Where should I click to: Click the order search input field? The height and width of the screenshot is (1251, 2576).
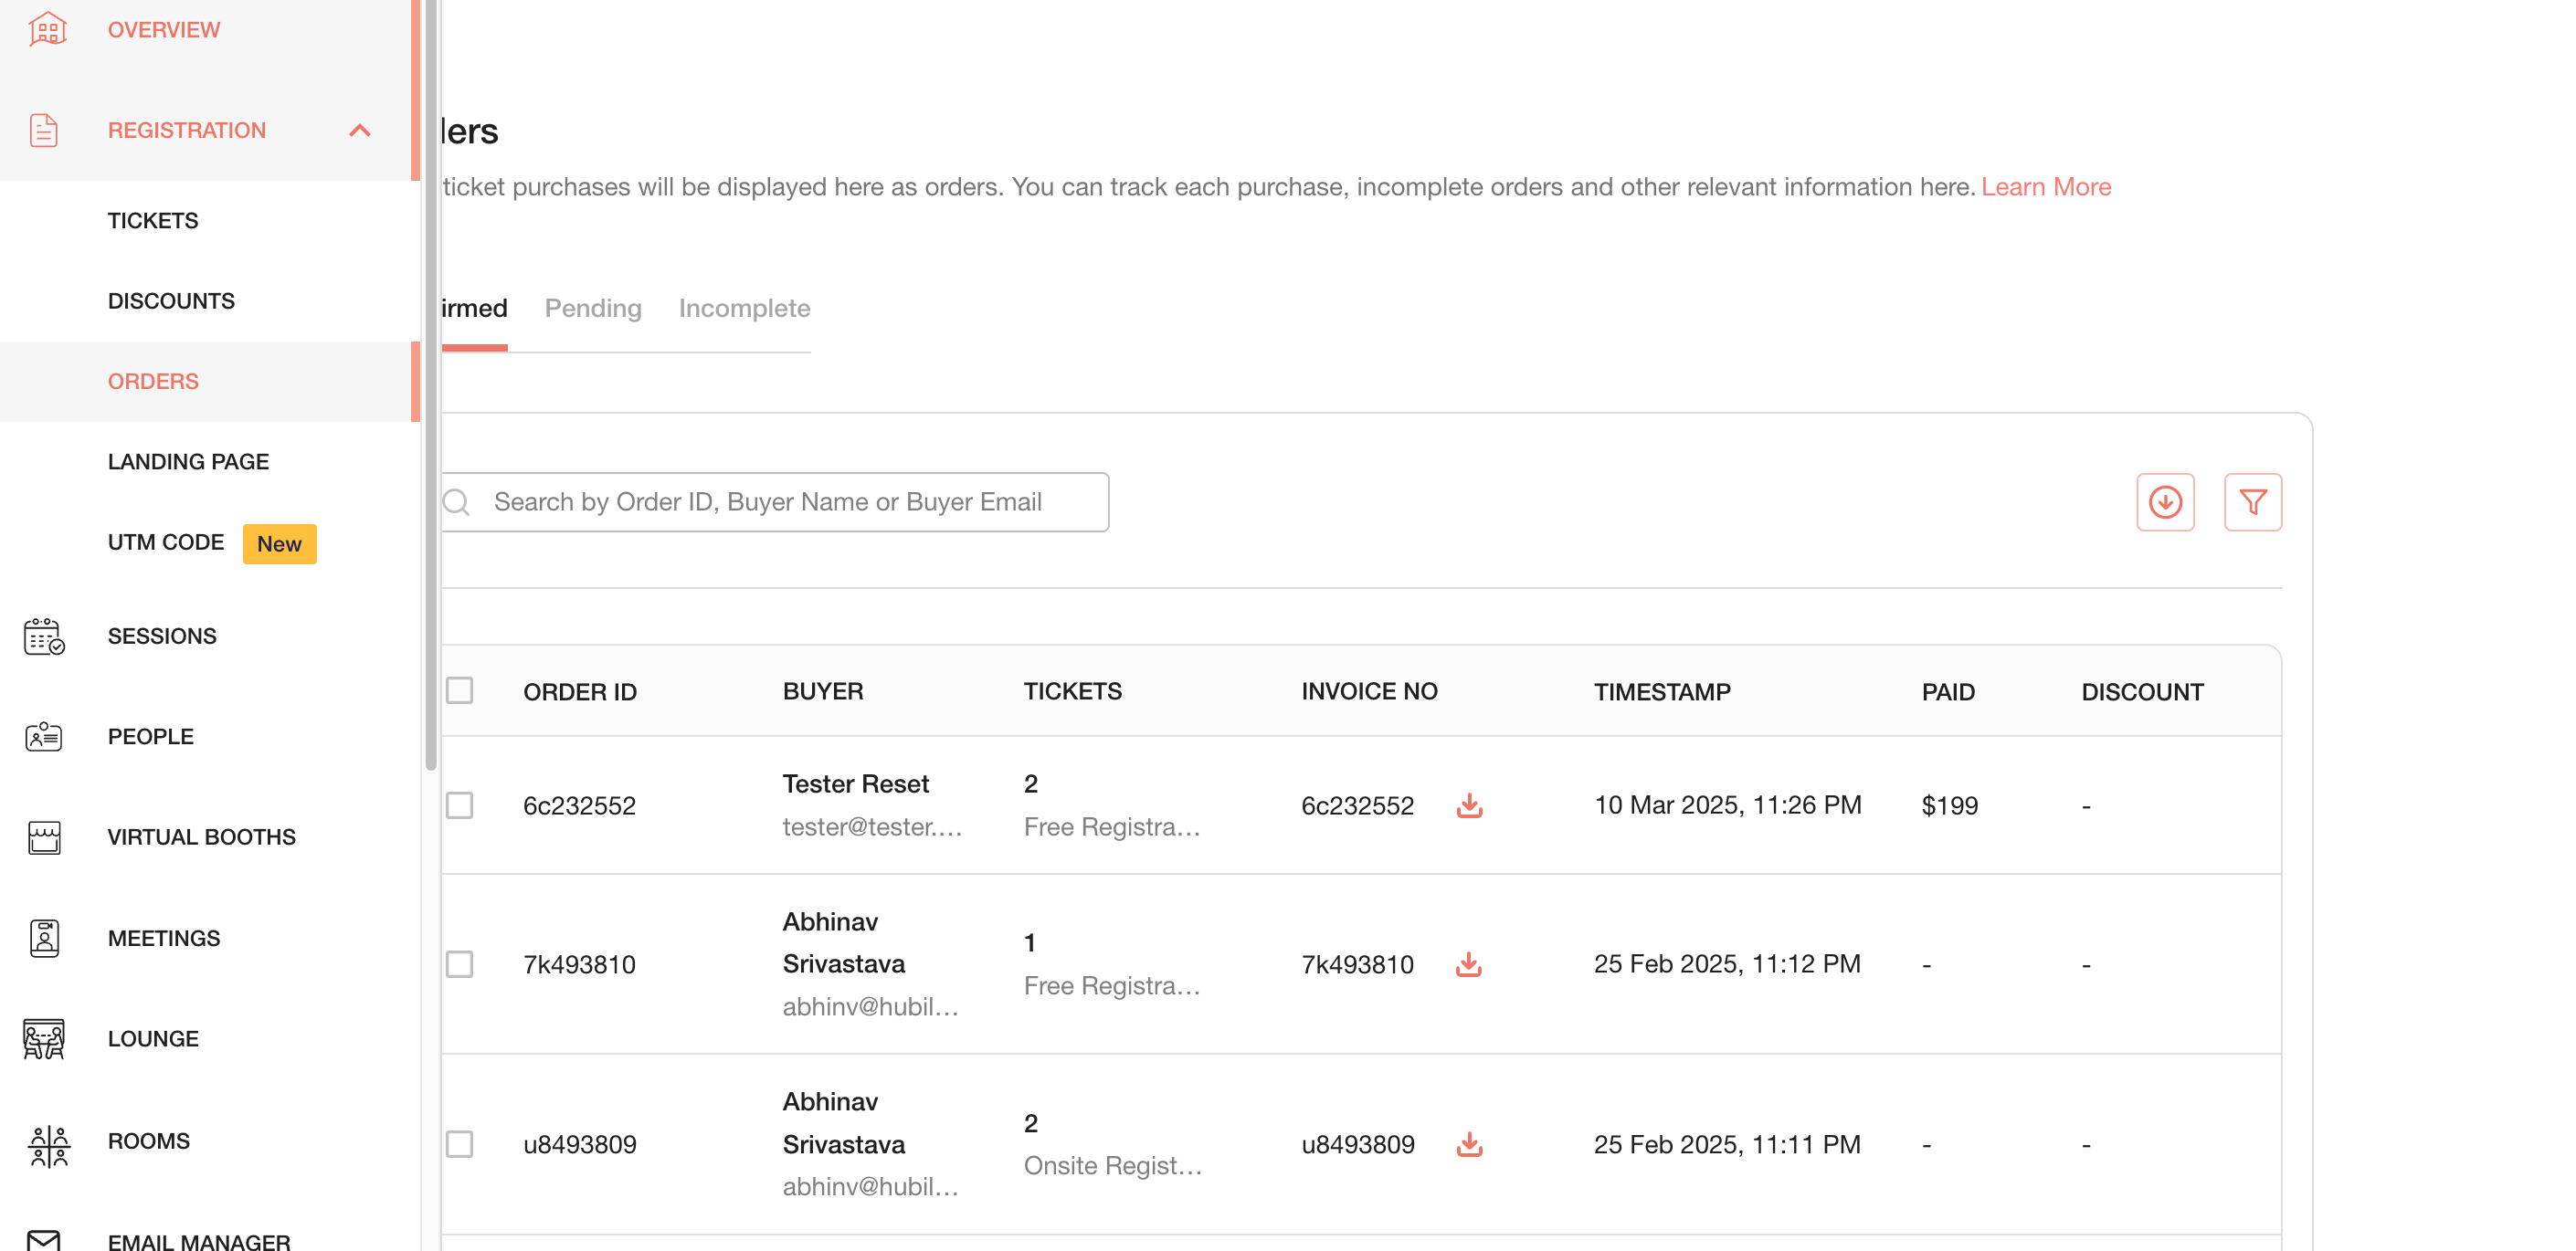775,502
